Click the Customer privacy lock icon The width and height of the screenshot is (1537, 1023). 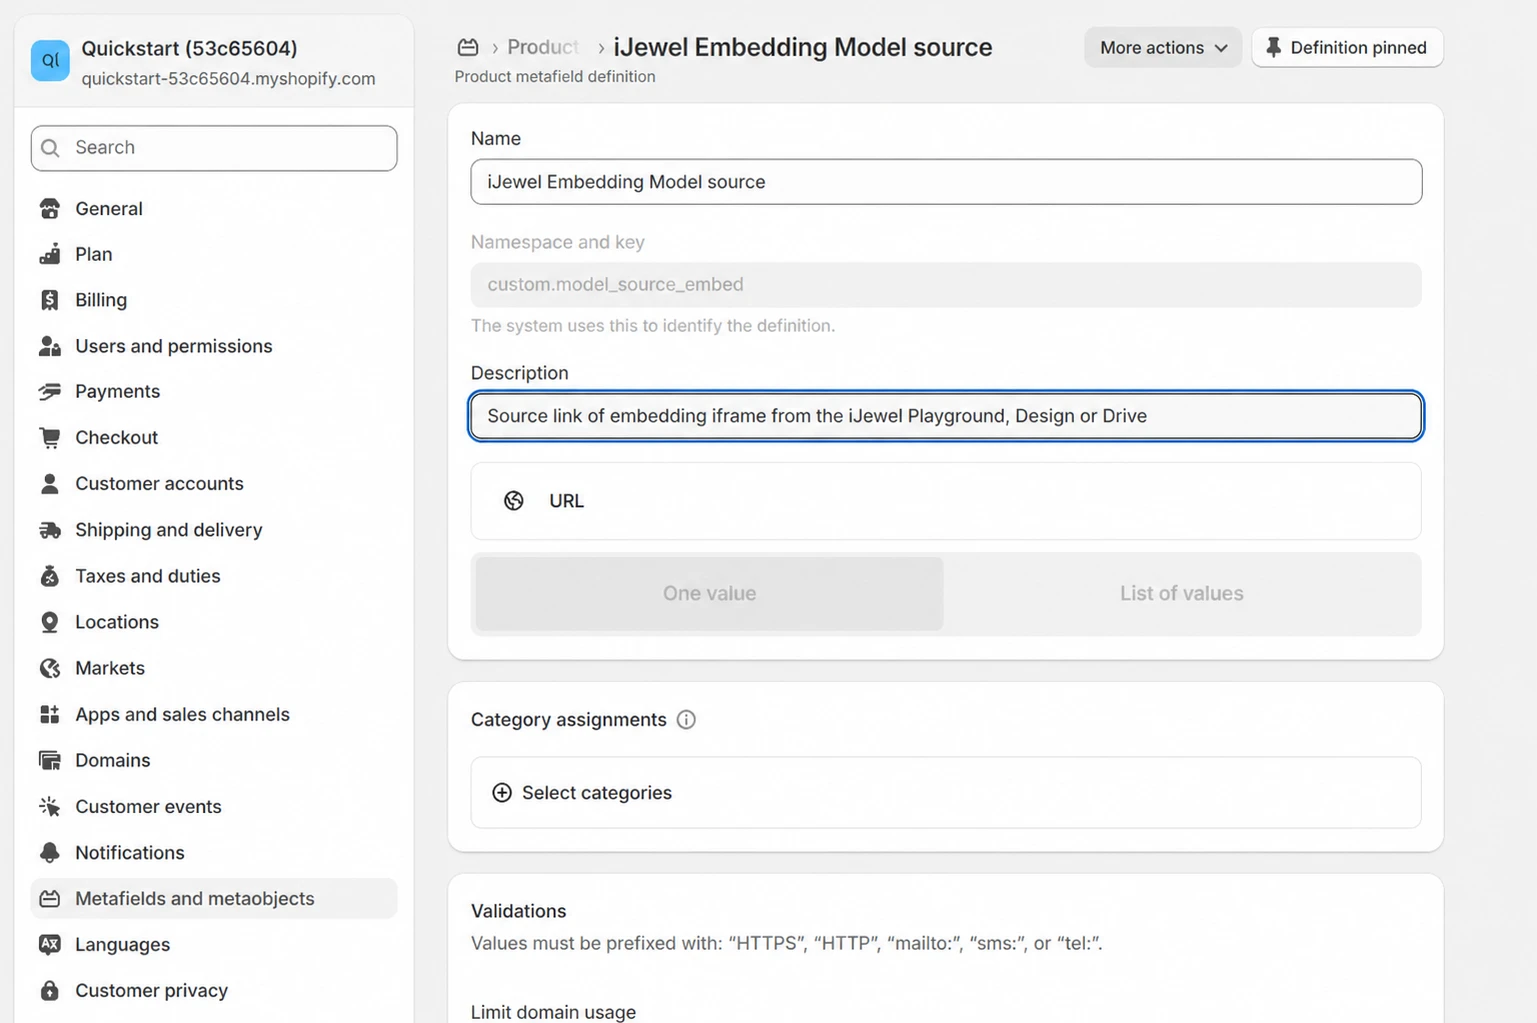coord(49,990)
